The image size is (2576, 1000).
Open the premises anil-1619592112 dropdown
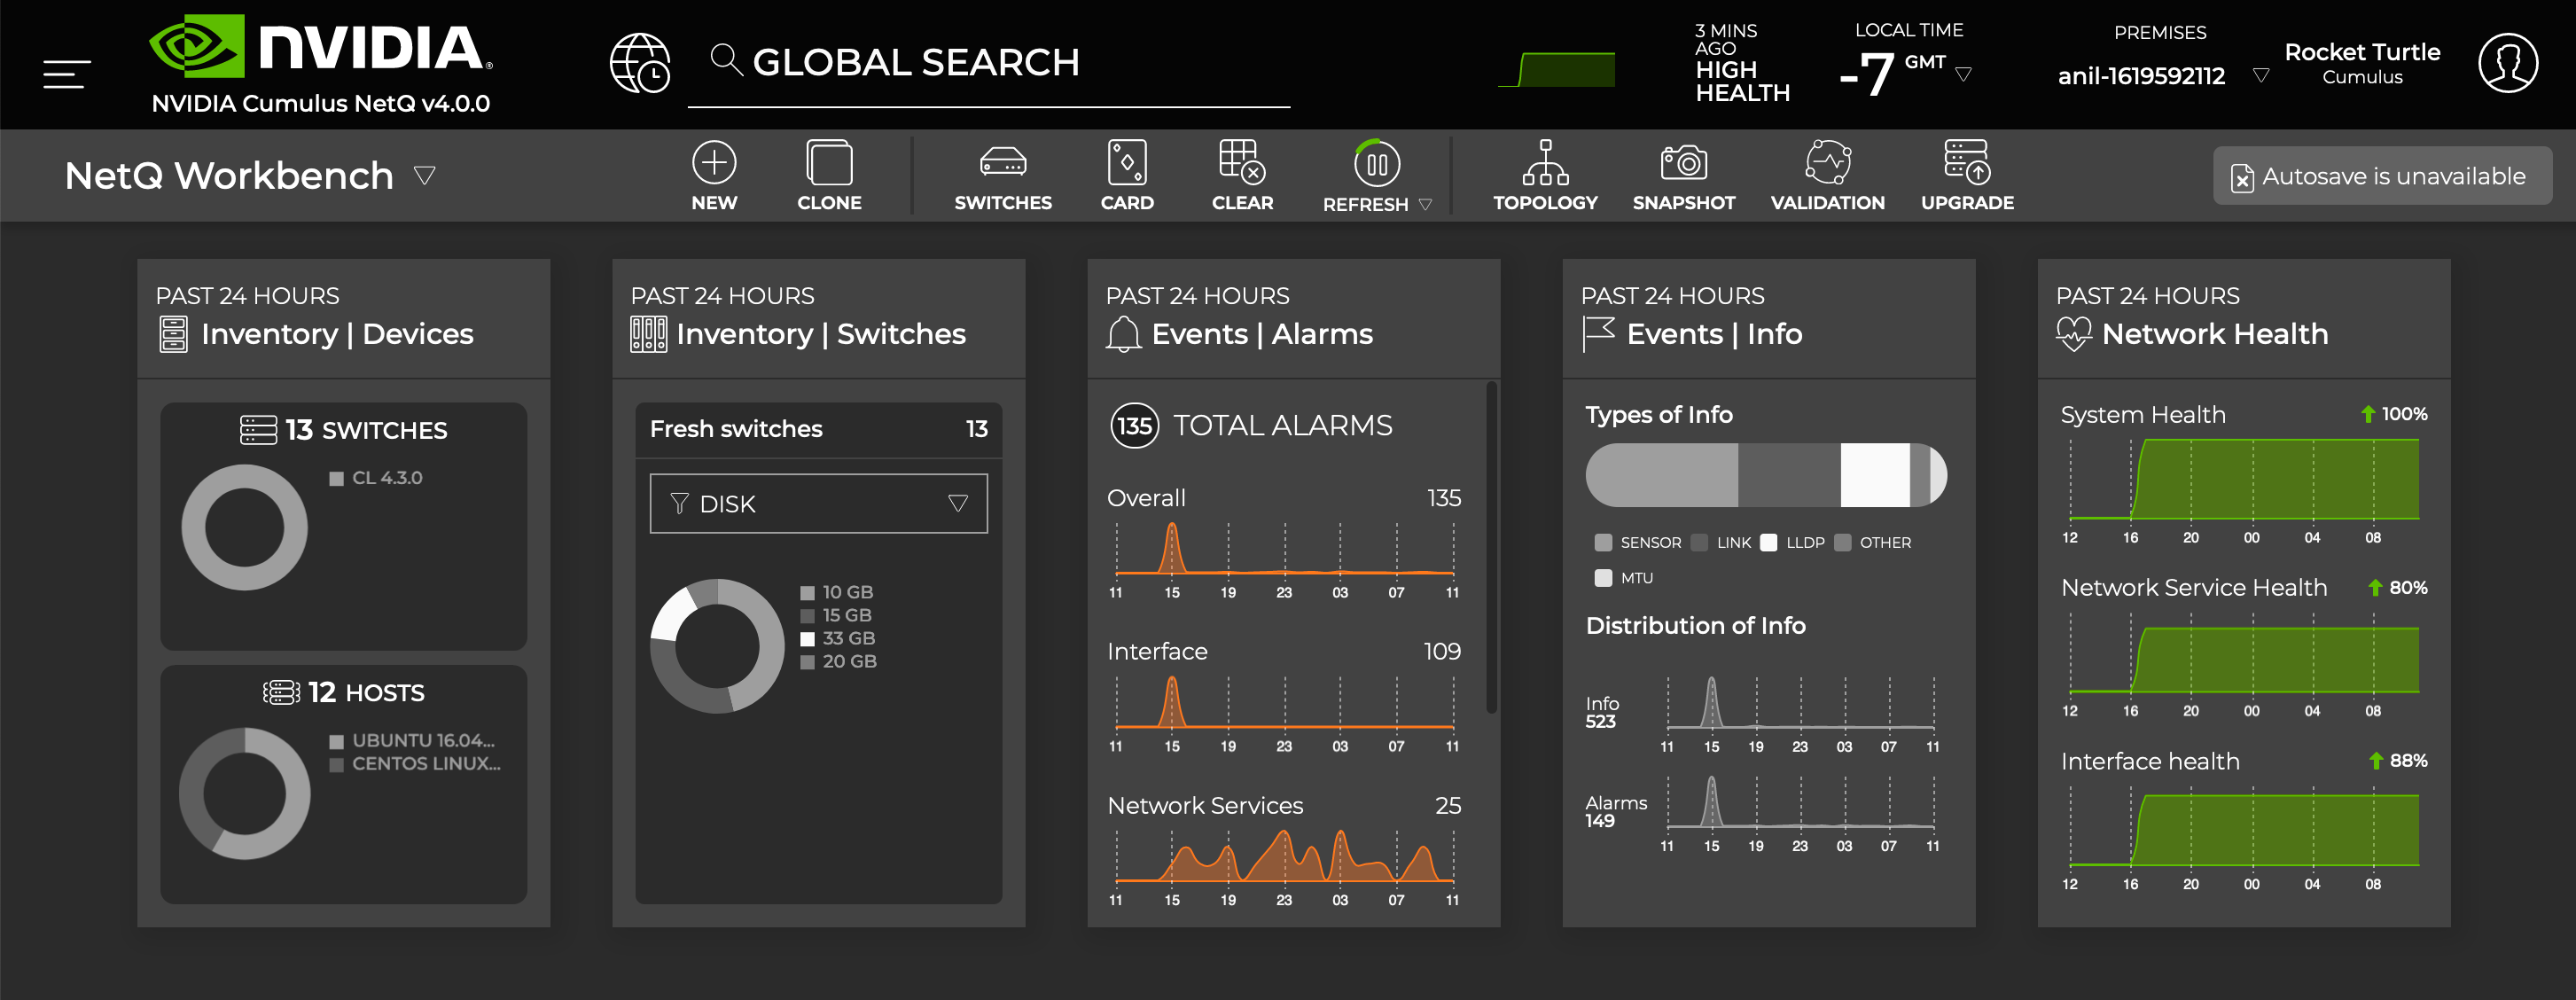click(2261, 76)
